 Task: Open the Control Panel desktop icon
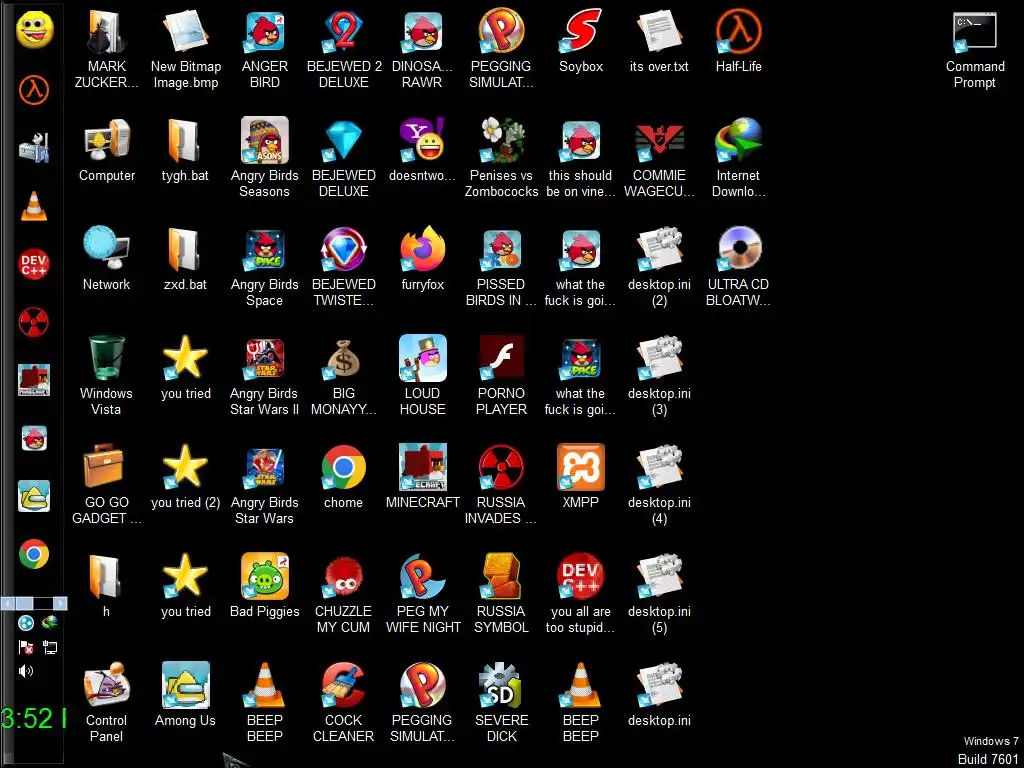coord(106,703)
